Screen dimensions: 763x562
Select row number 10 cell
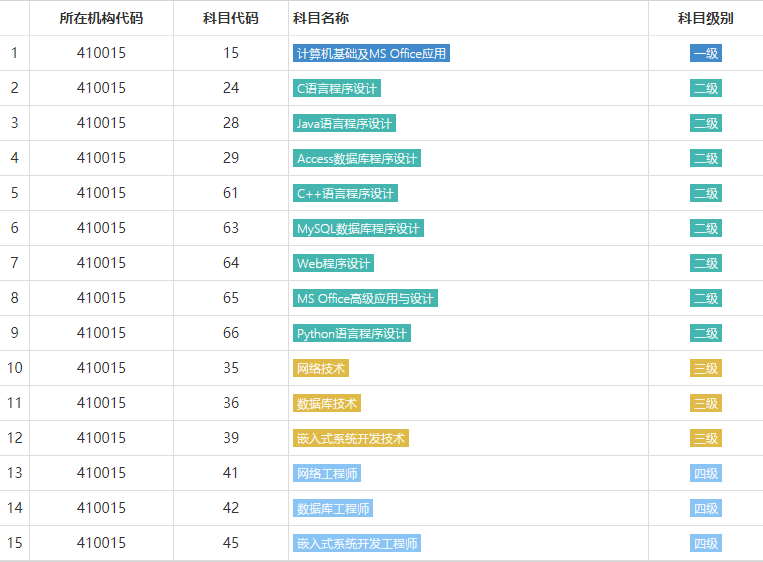click(15, 368)
